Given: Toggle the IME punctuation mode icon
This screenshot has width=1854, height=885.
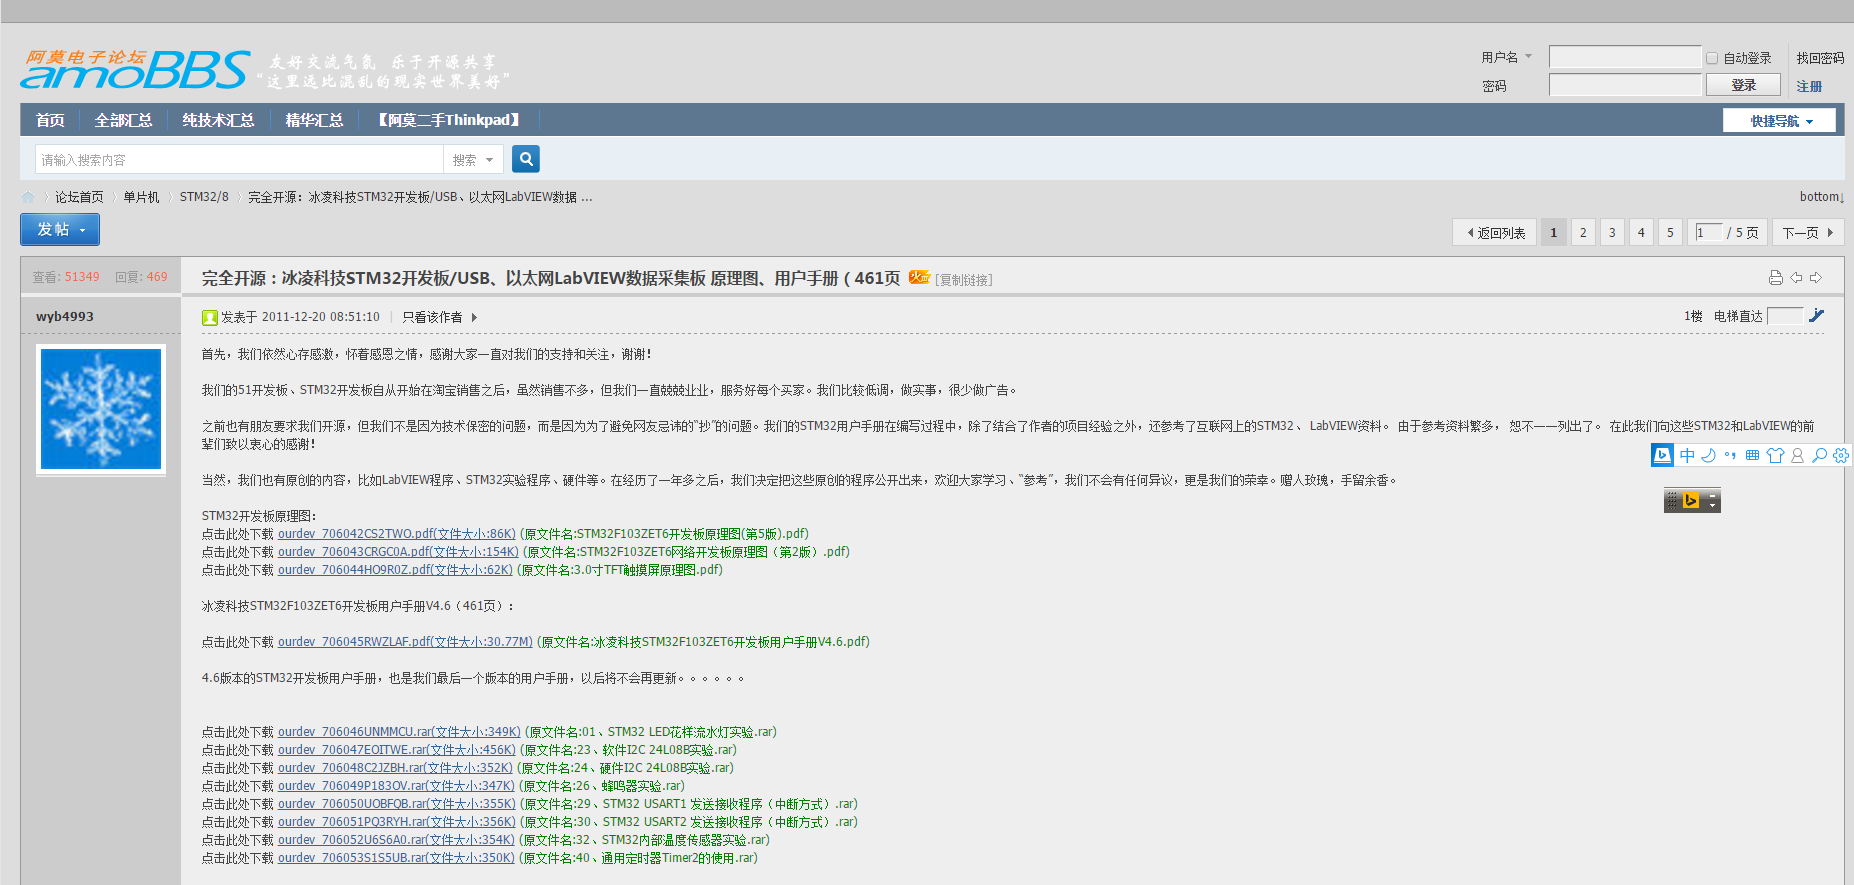Looking at the screenshot, I should point(1731,455).
